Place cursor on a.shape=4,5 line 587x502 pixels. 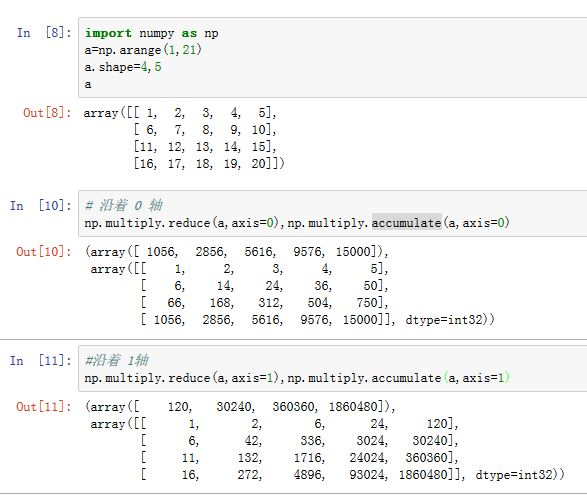(123, 67)
